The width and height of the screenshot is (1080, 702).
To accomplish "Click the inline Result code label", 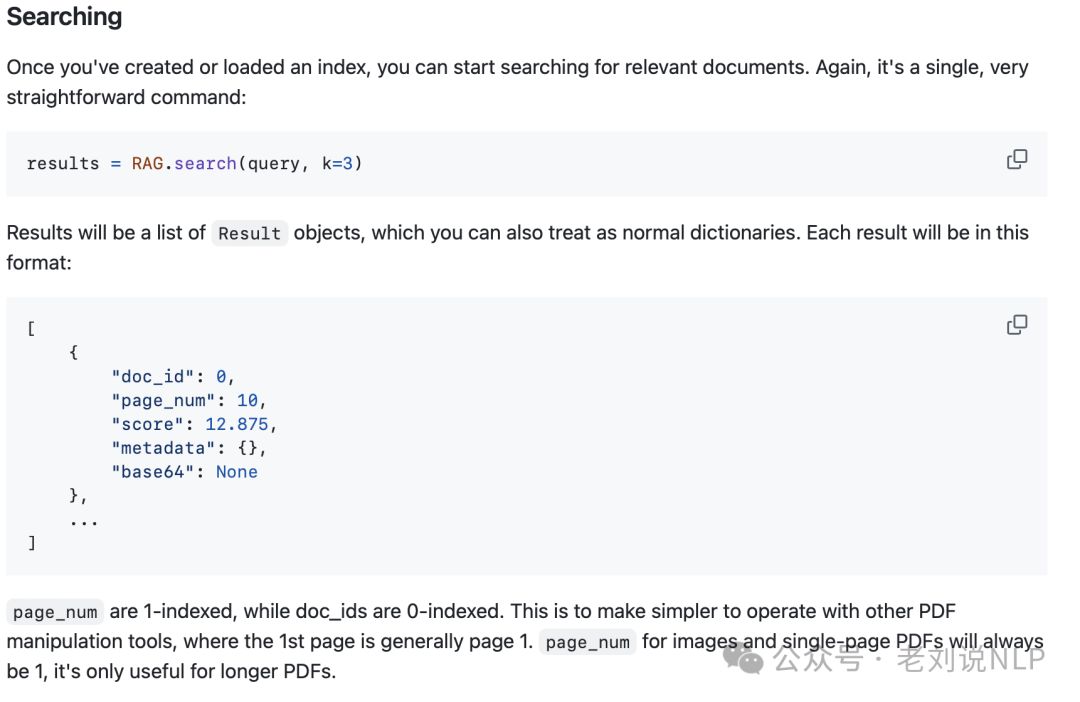I will point(249,234).
